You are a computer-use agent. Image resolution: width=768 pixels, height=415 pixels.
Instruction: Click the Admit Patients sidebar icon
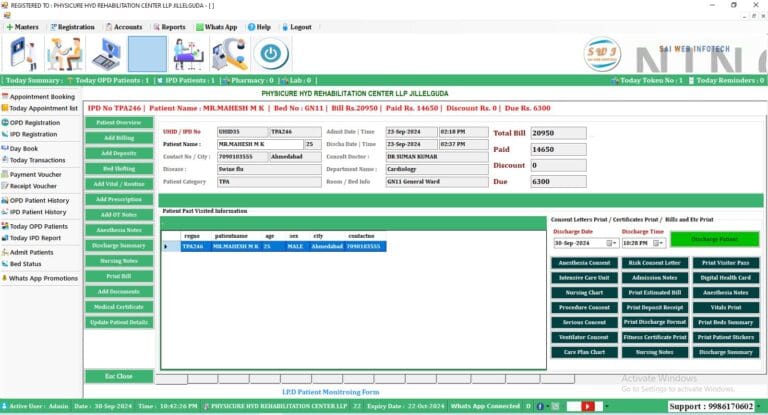tap(5, 252)
